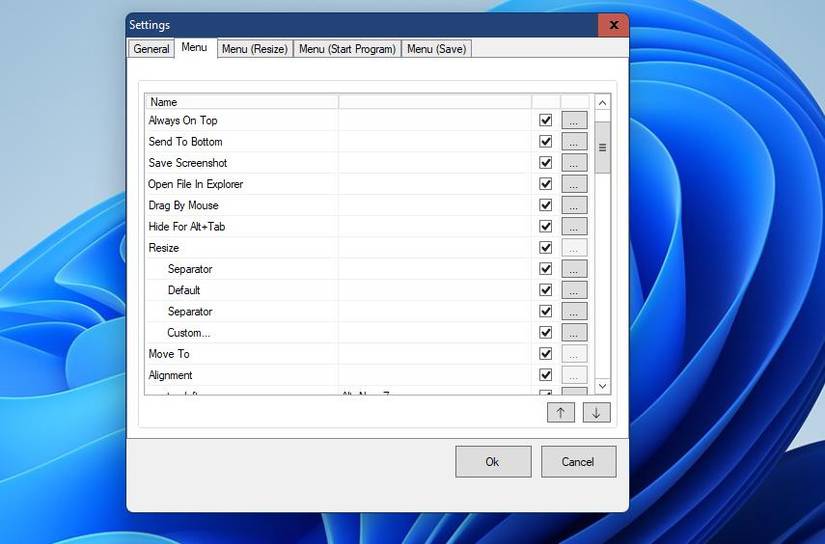Select the Save Screenshot row
825x544 pixels.
point(366,163)
